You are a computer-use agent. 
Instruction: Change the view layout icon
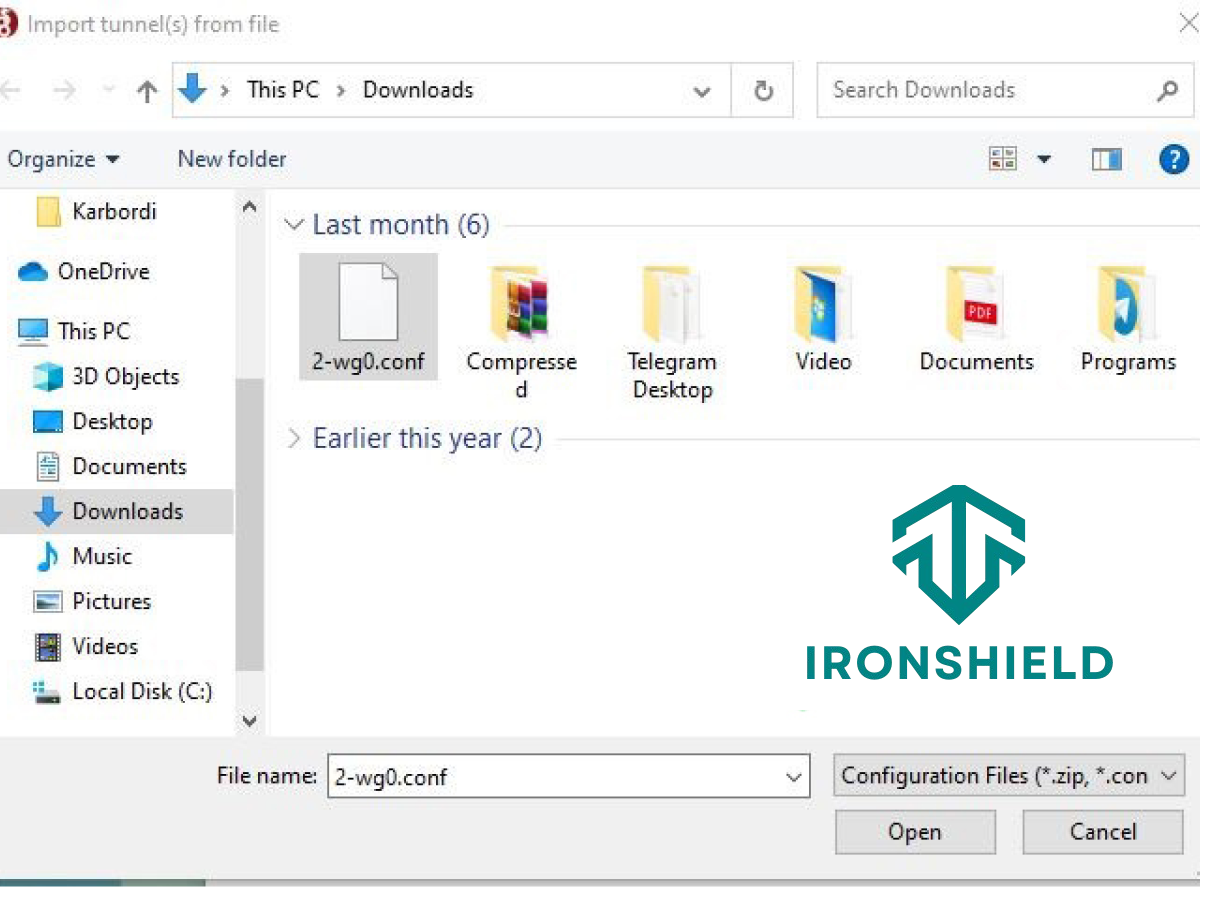[x=1002, y=159]
